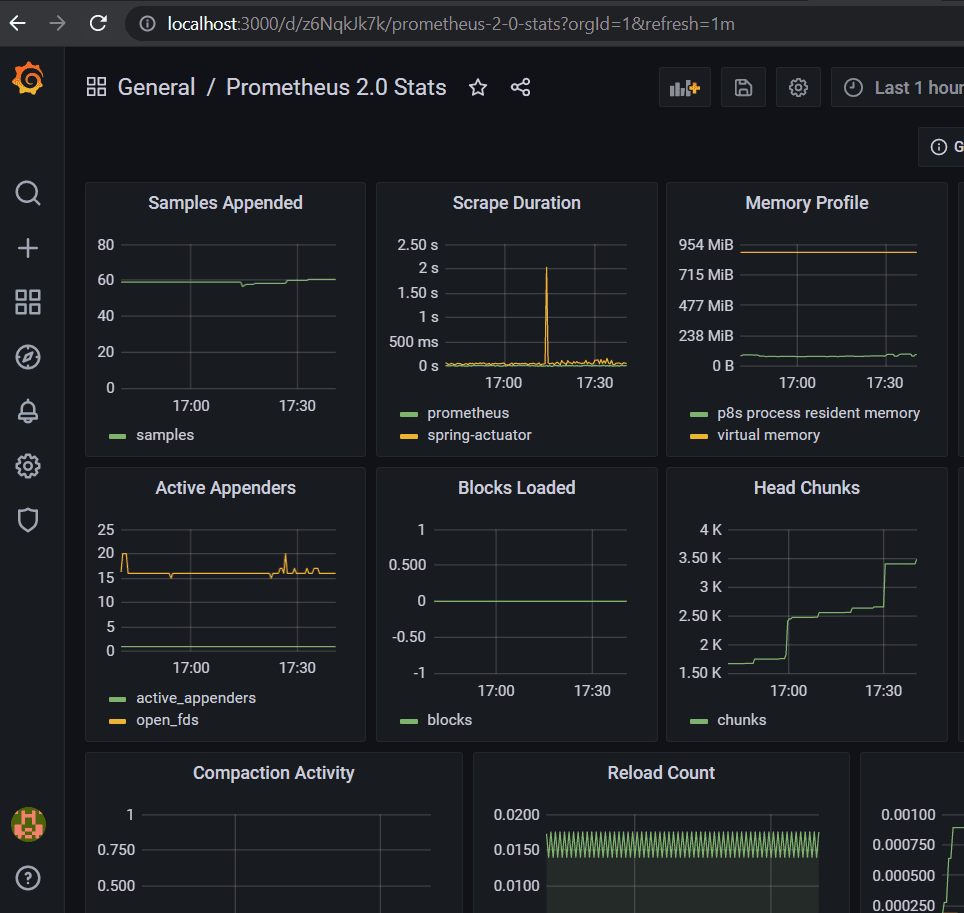
Task: Open the Head Chunks panel title menu
Action: point(807,488)
